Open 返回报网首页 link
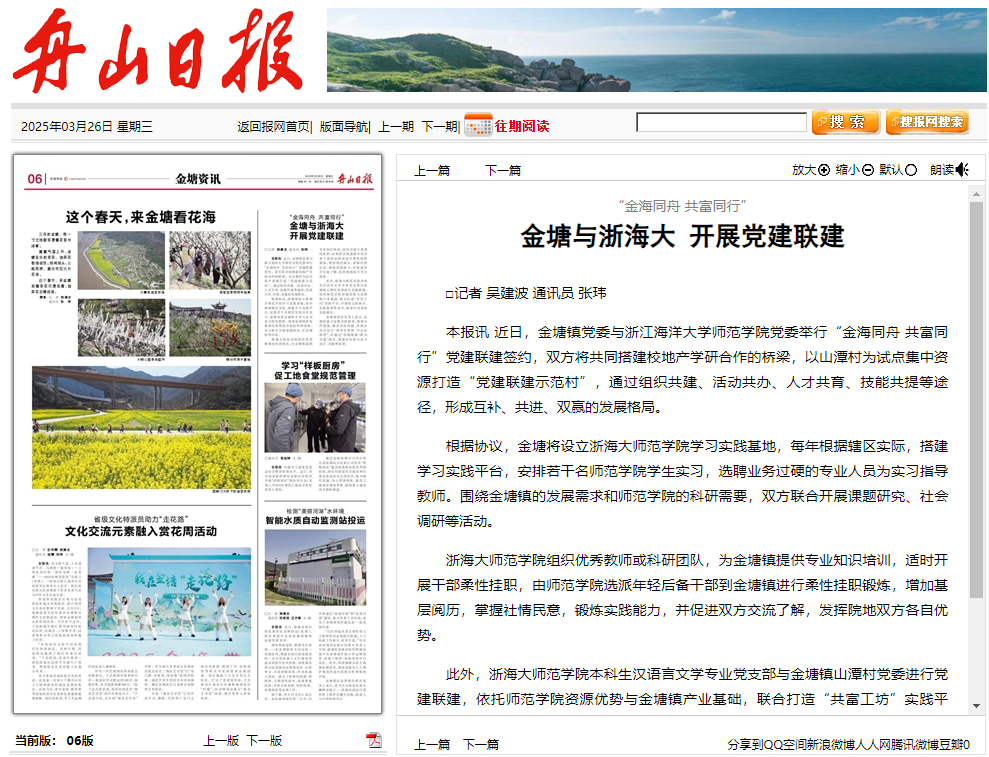Screen dimensions: 989x757 273,126
